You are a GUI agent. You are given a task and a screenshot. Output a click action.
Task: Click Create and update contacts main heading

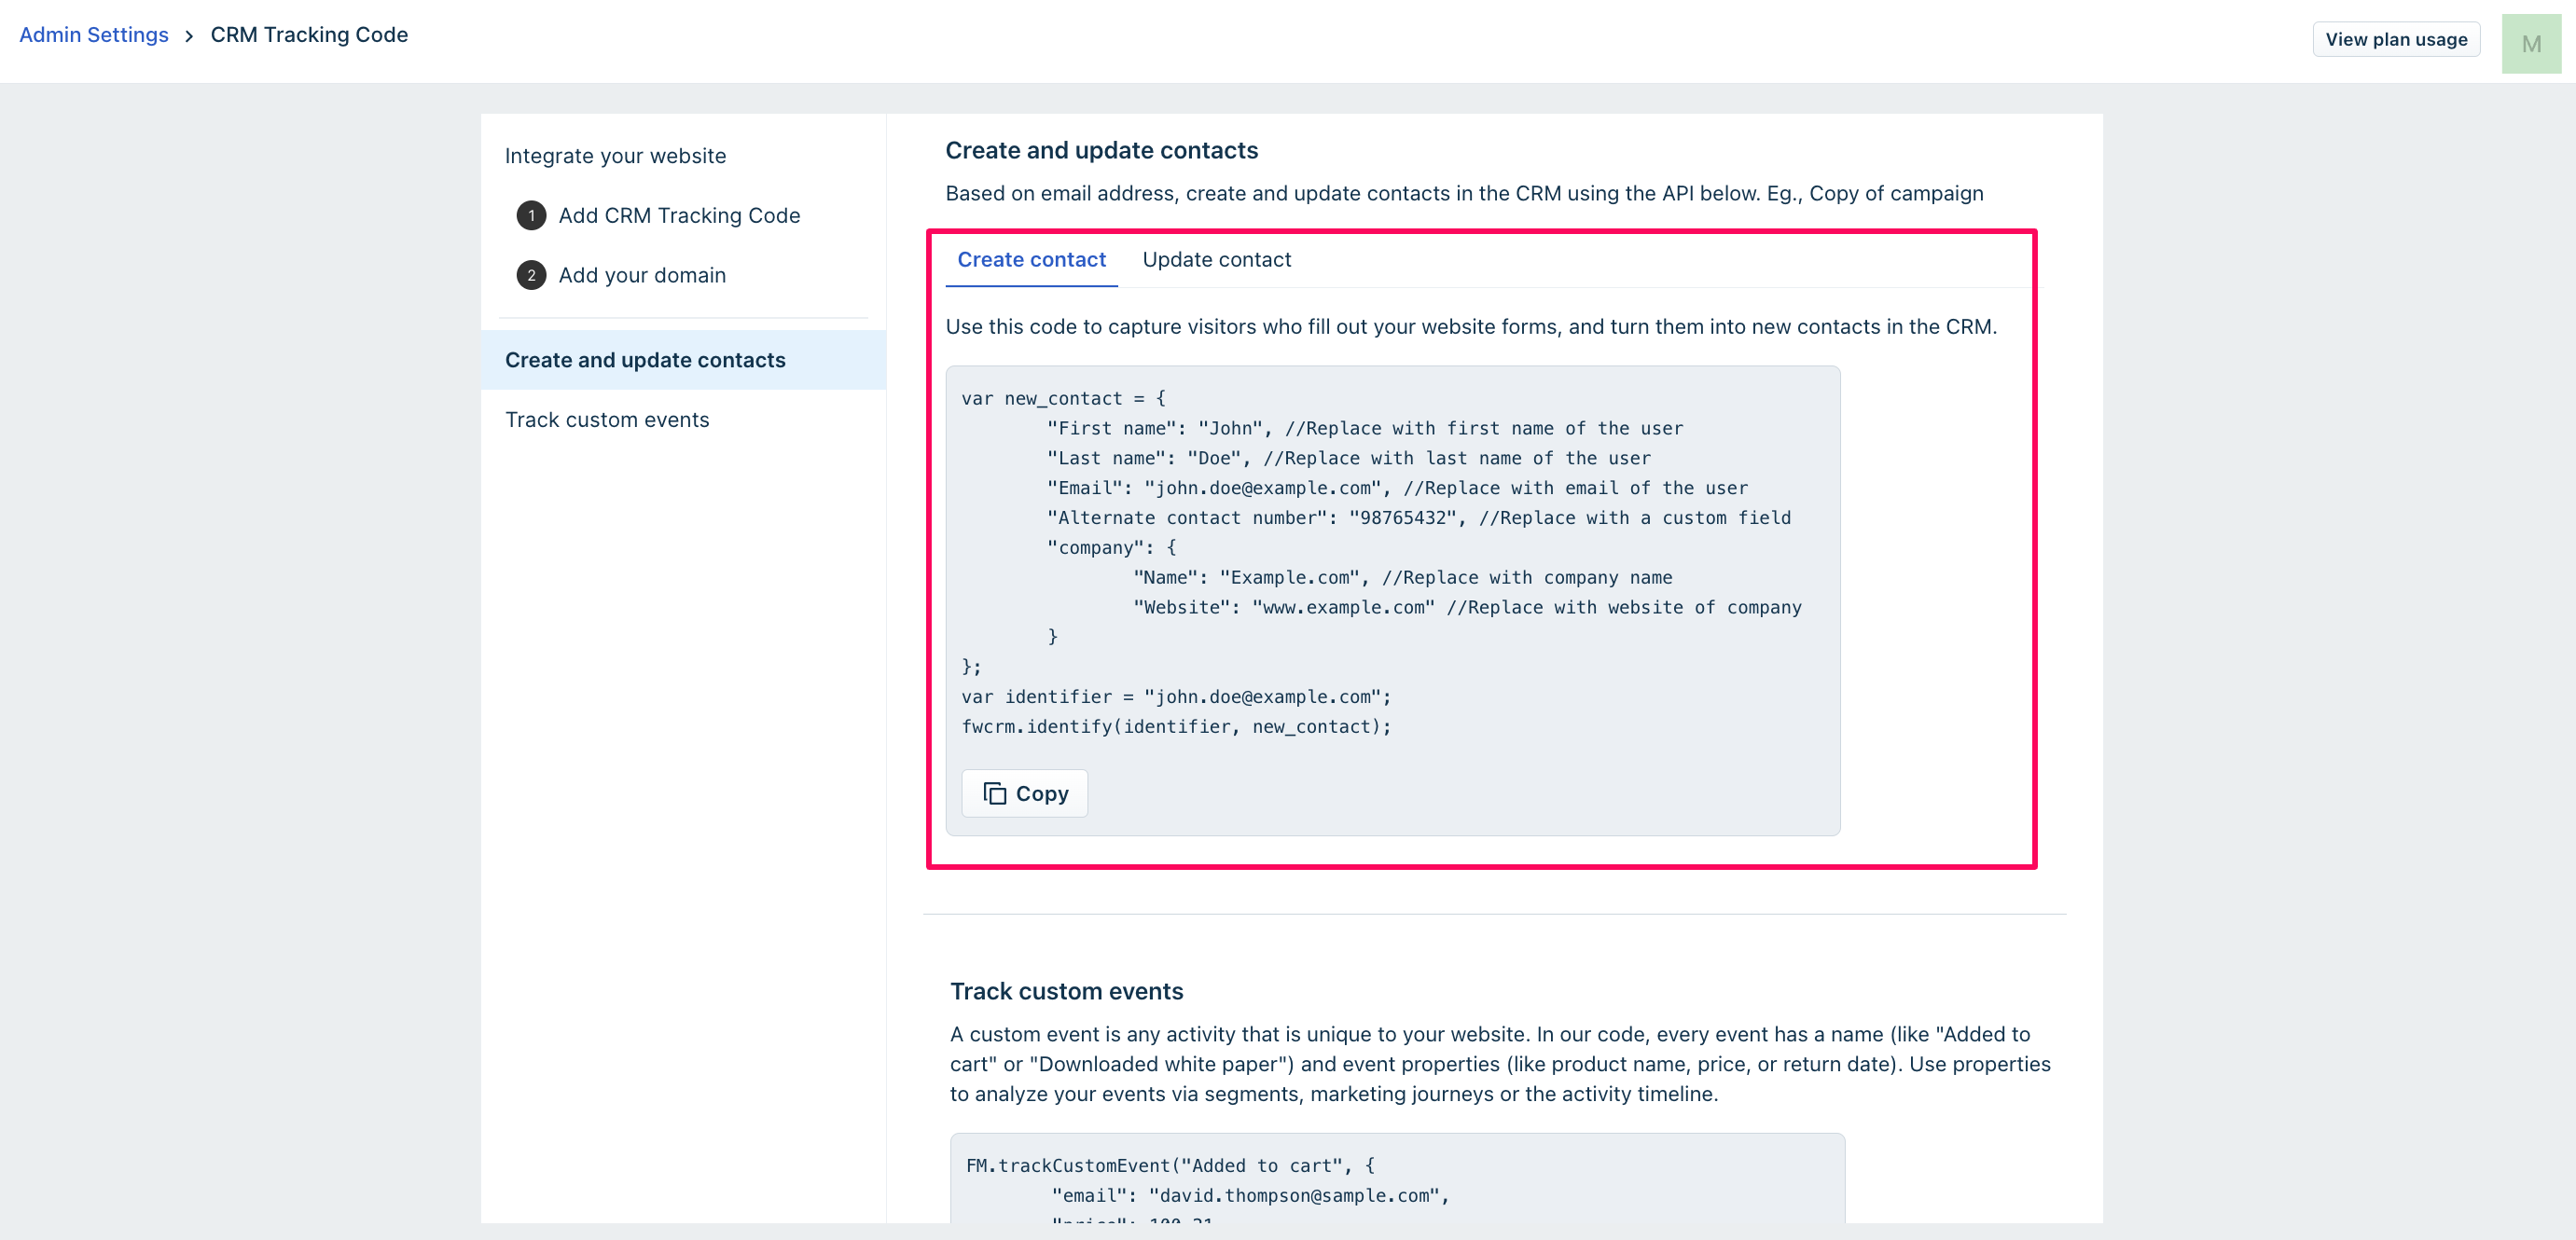point(1101,150)
